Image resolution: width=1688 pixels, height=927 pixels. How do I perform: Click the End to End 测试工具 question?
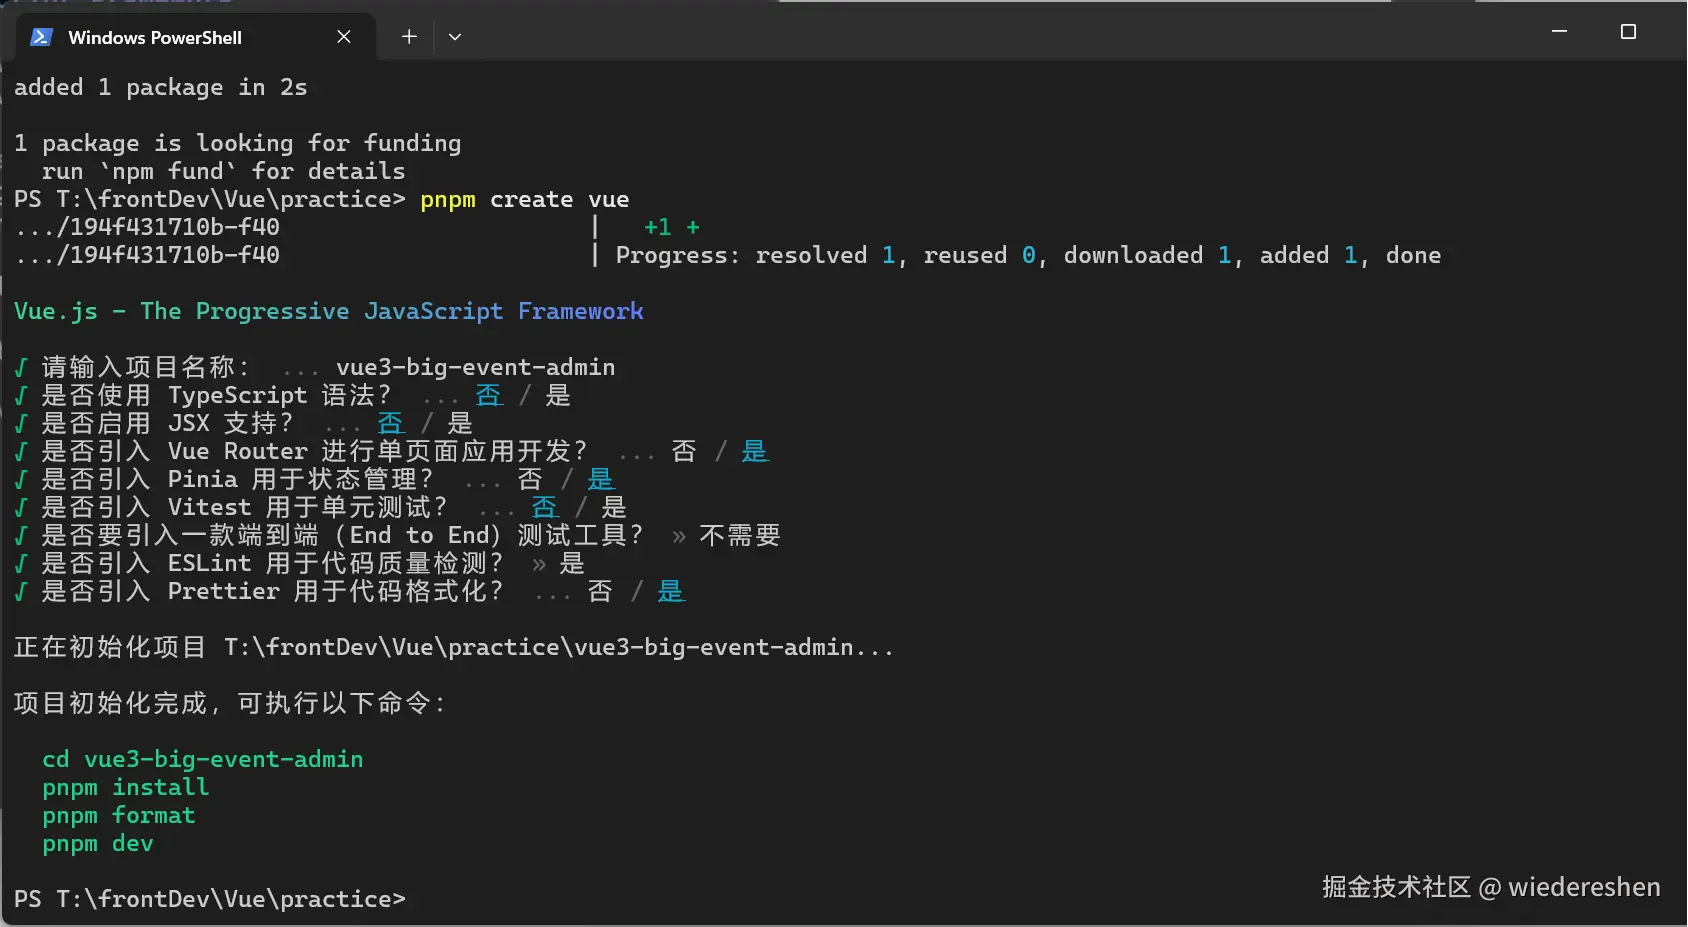[343, 536]
